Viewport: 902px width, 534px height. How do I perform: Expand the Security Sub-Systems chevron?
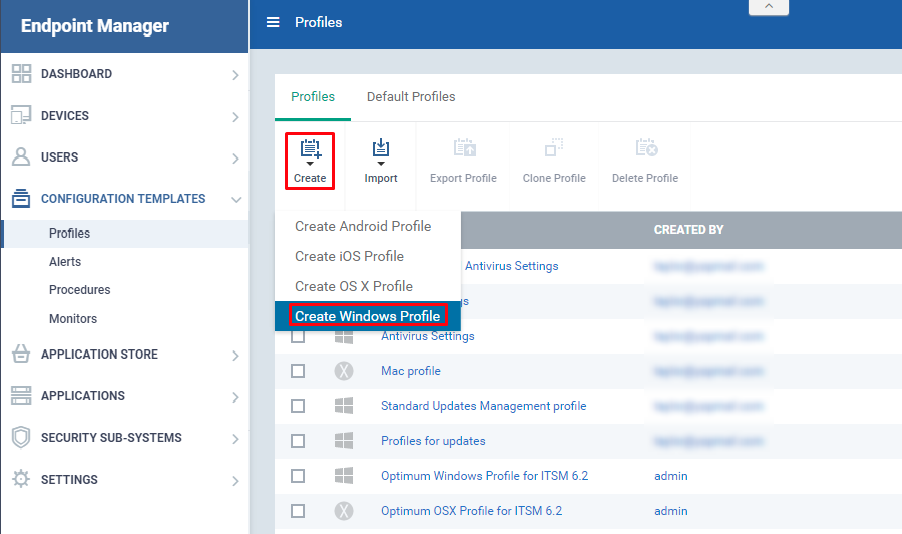235,439
